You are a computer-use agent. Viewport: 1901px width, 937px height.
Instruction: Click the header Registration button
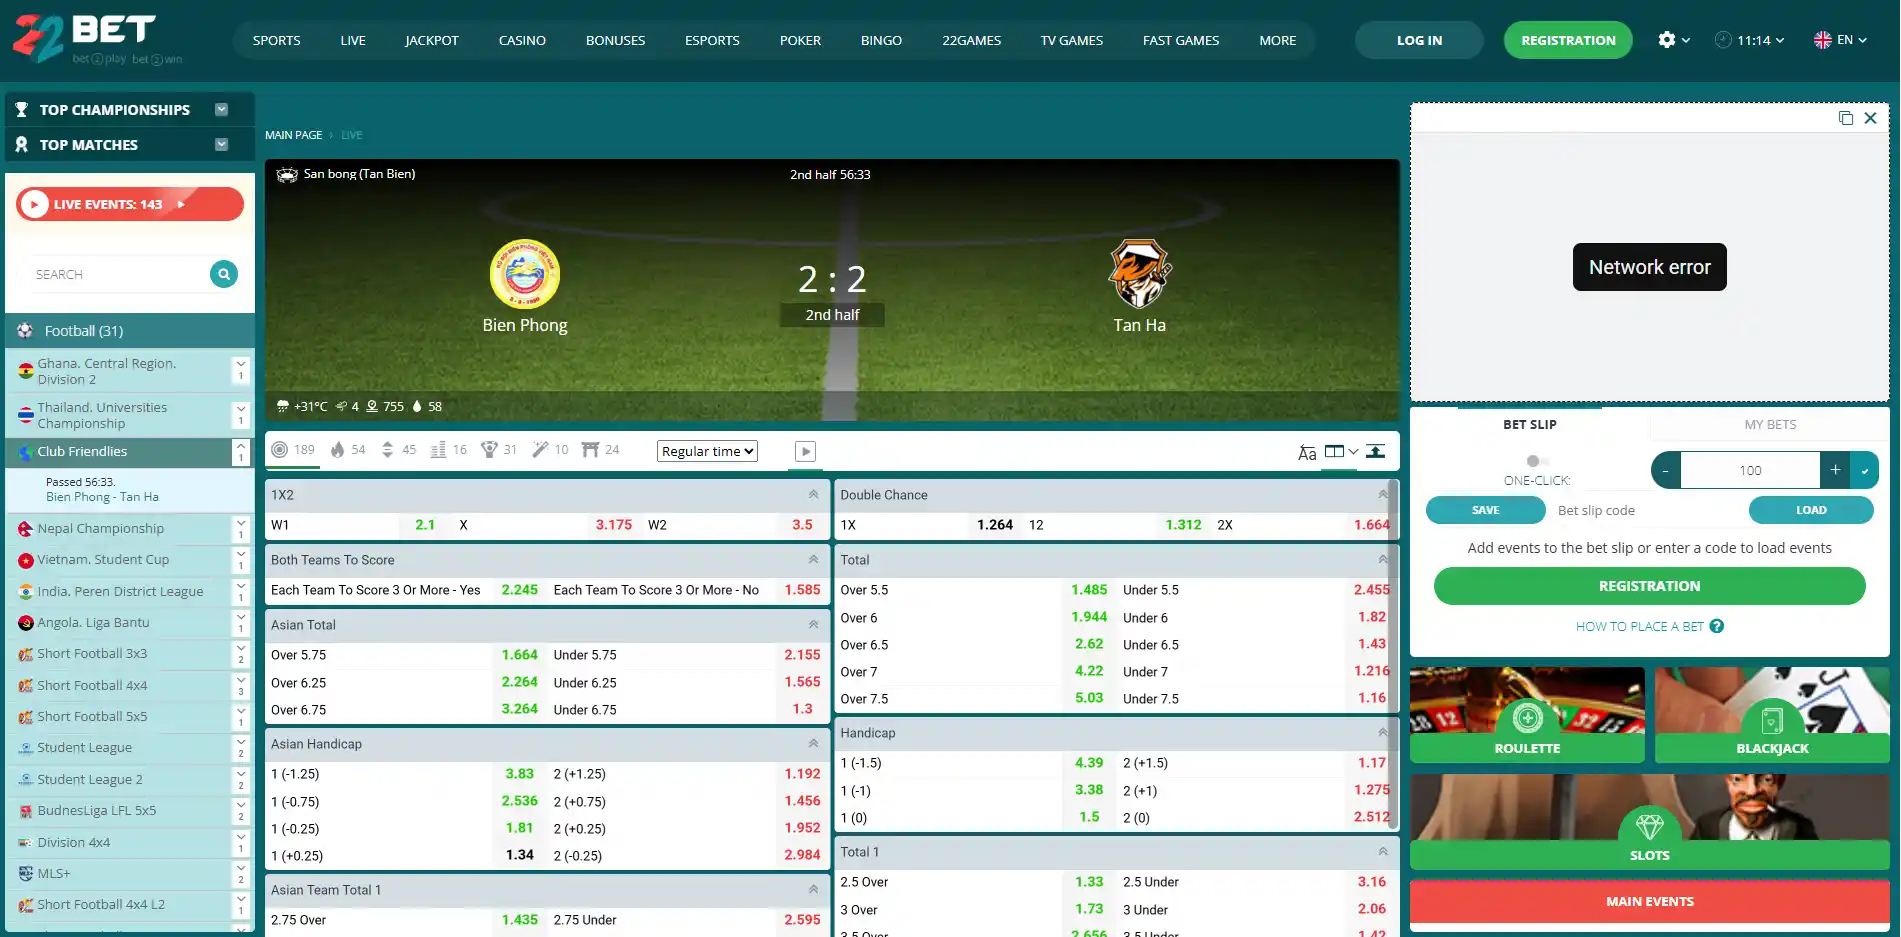(1568, 40)
